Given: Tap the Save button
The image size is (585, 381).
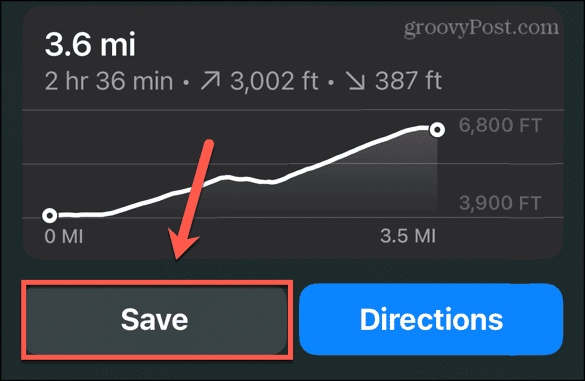Looking at the screenshot, I should pyautogui.click(x=156, y=320).
